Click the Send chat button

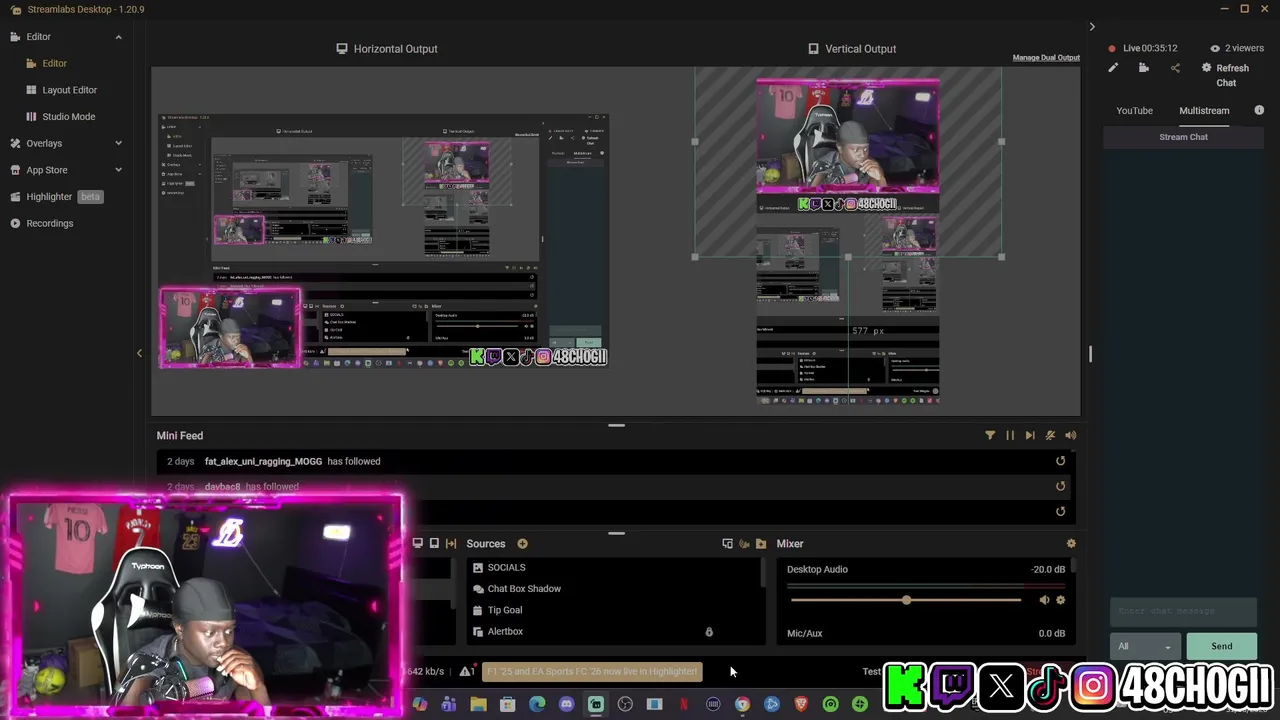click(1221, 647)
